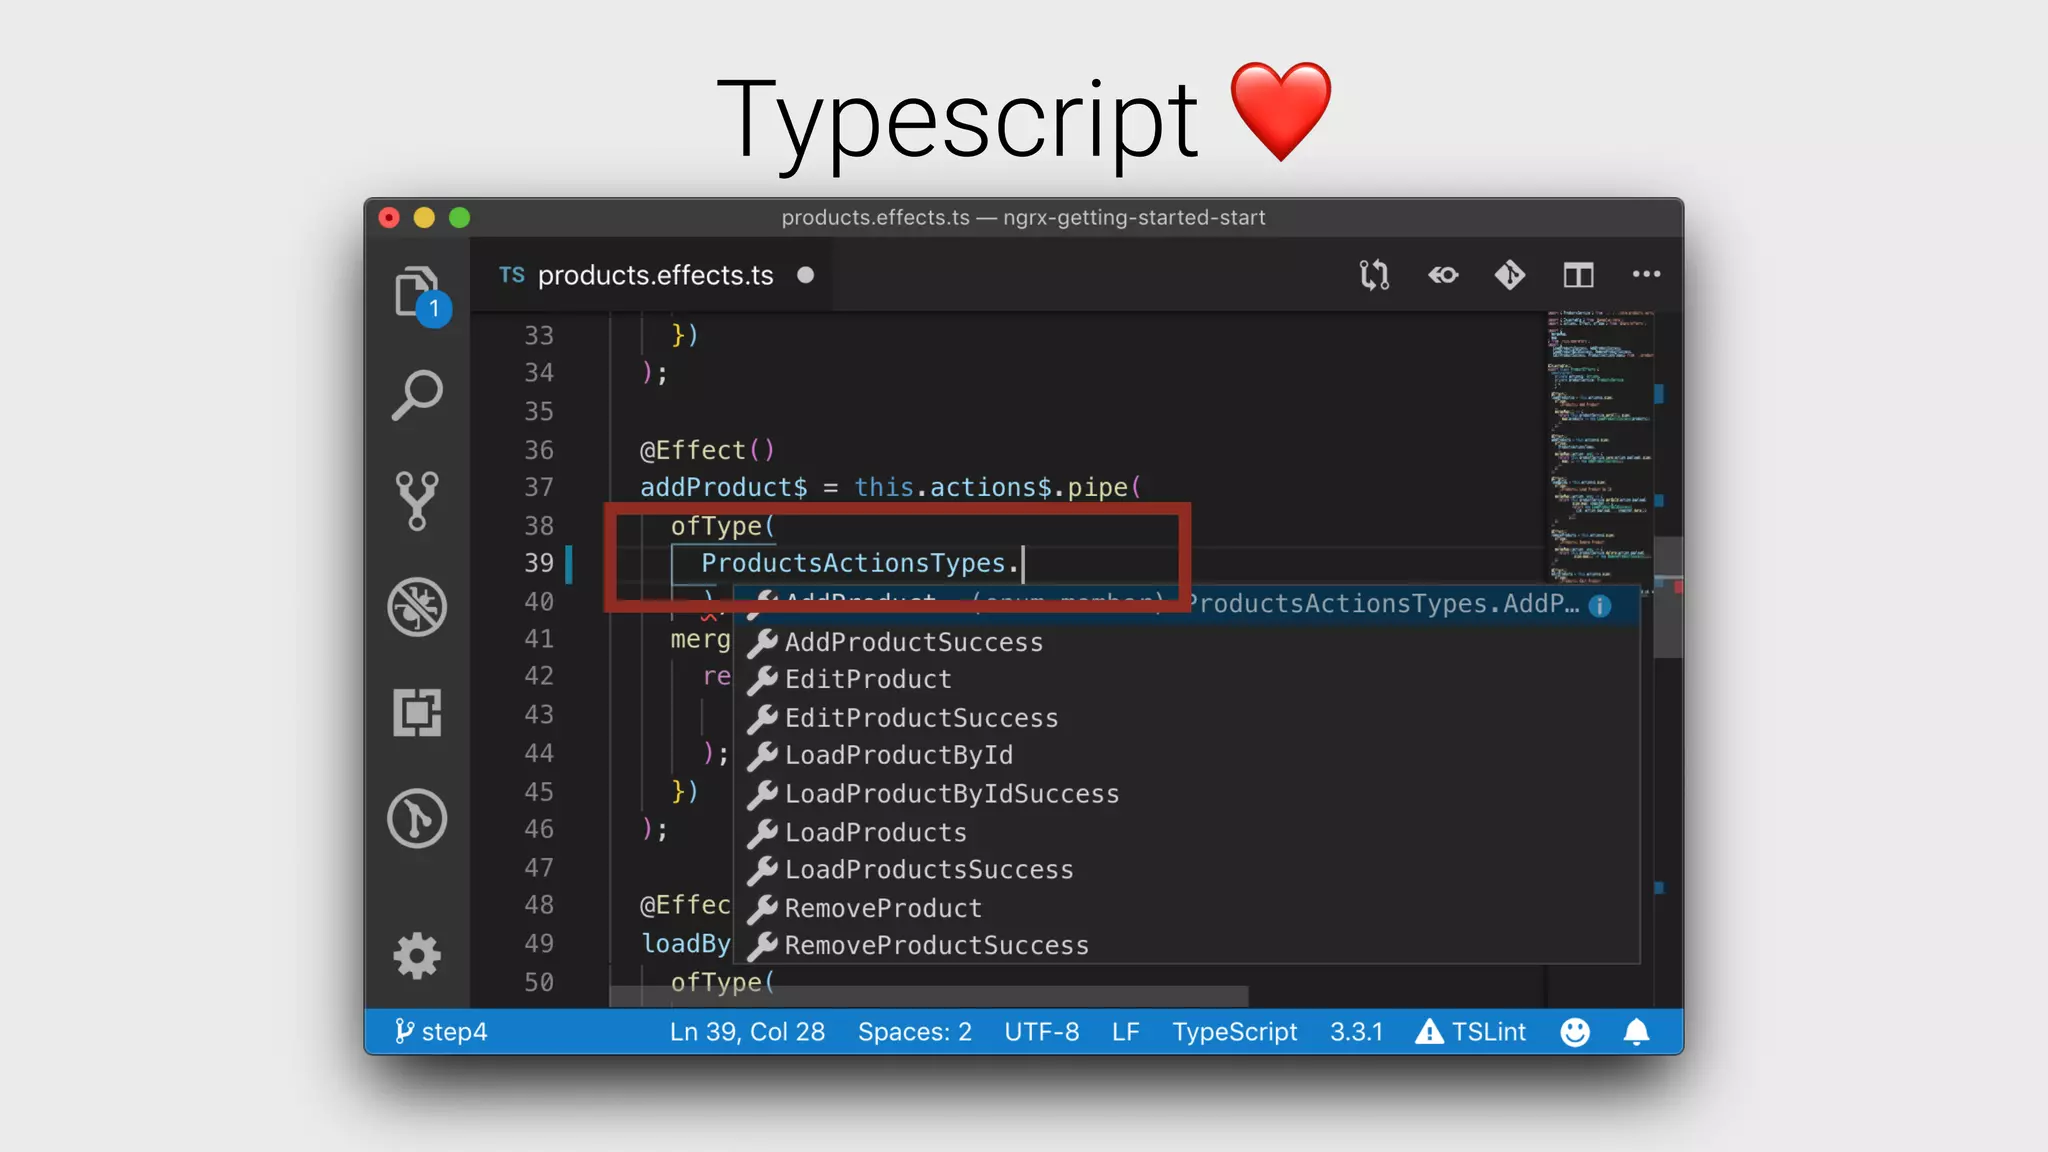Click the info icon on AddProduct suggestion
The image size is (2048, 1152).
click(1600, 605)
